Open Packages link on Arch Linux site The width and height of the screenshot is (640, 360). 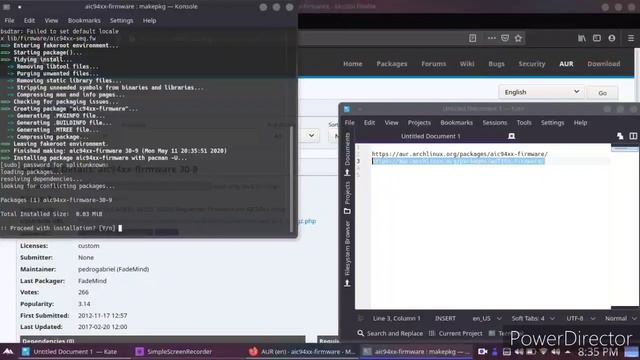[x=392, y=64]
